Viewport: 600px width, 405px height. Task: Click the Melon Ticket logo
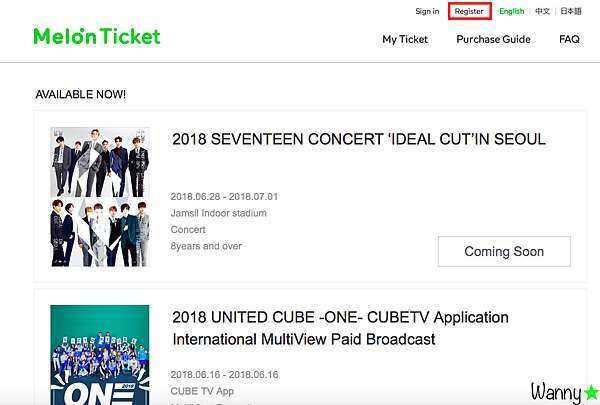point(97,36)
